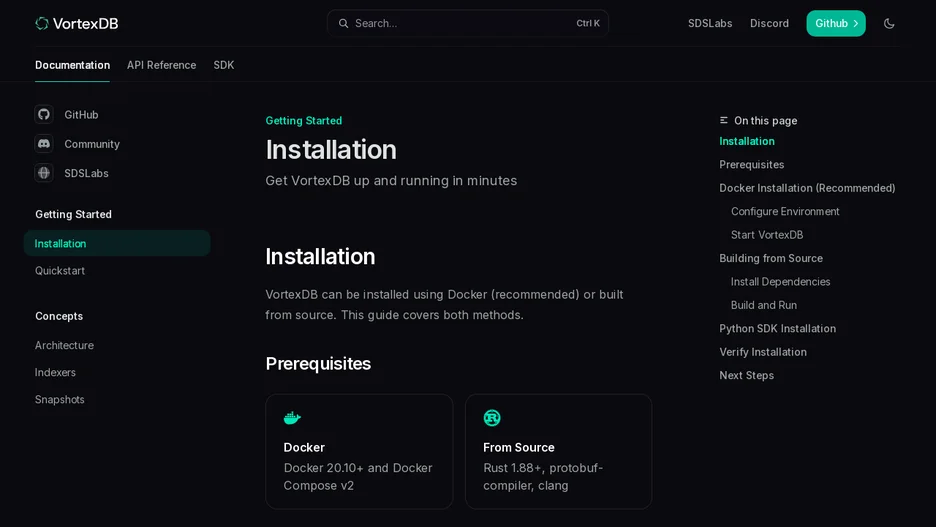Open the Community sidebar link
Screen dimensions: 936x527
(92, 144)
